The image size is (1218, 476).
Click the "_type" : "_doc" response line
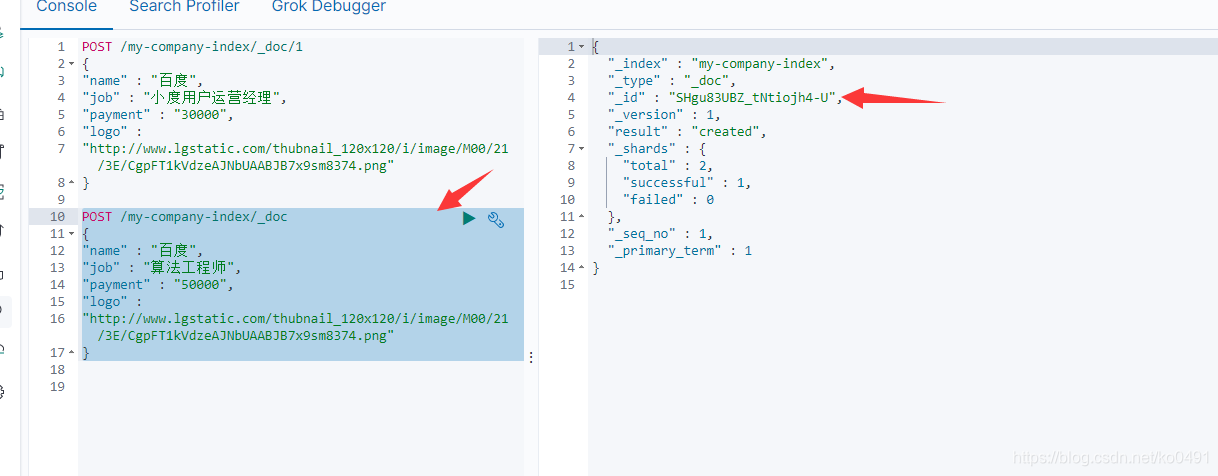click(672, 81)
